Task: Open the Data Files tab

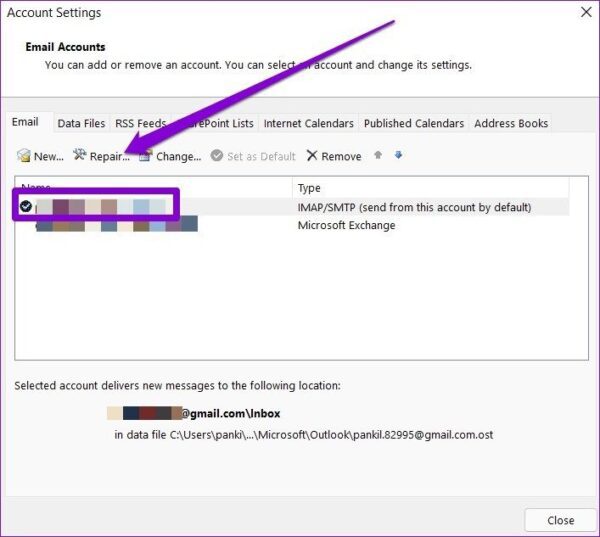Action: [x=81, y=123]
